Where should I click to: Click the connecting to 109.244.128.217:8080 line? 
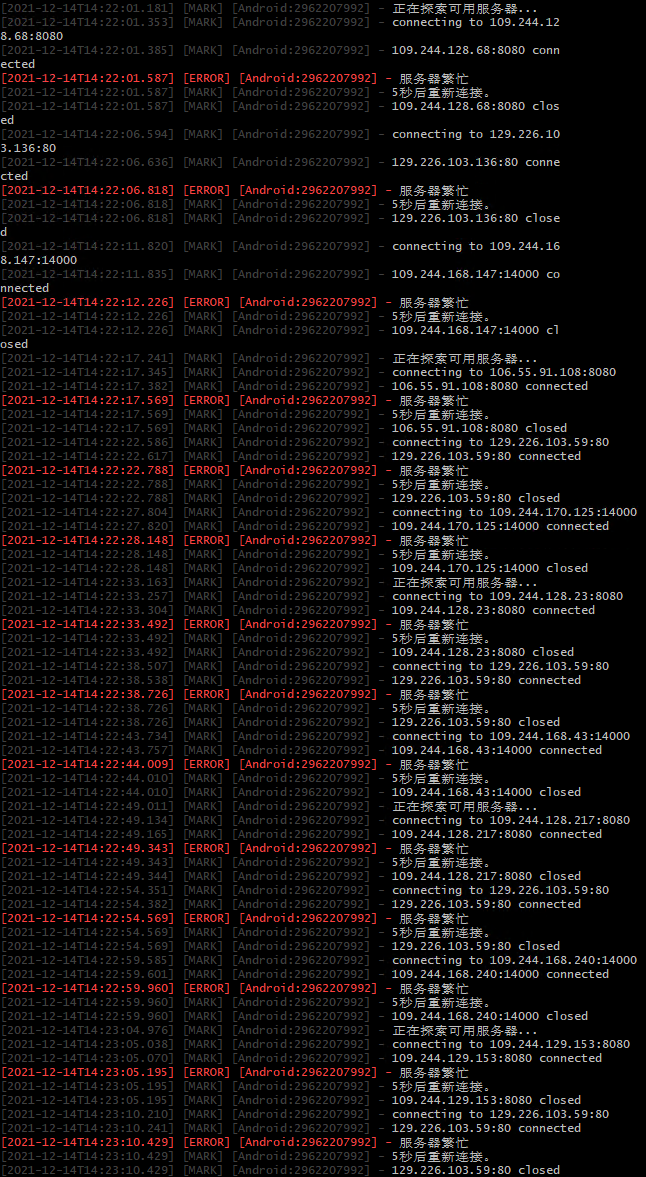pos(315,820)
